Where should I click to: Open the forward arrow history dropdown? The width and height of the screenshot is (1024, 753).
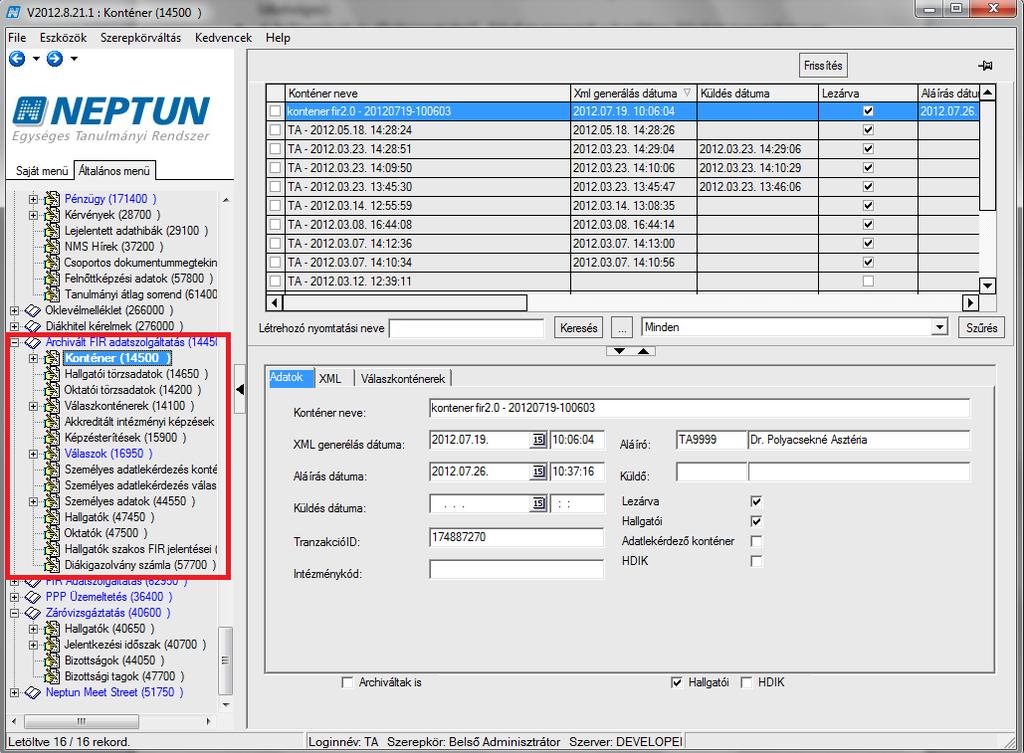pos(74,59)
